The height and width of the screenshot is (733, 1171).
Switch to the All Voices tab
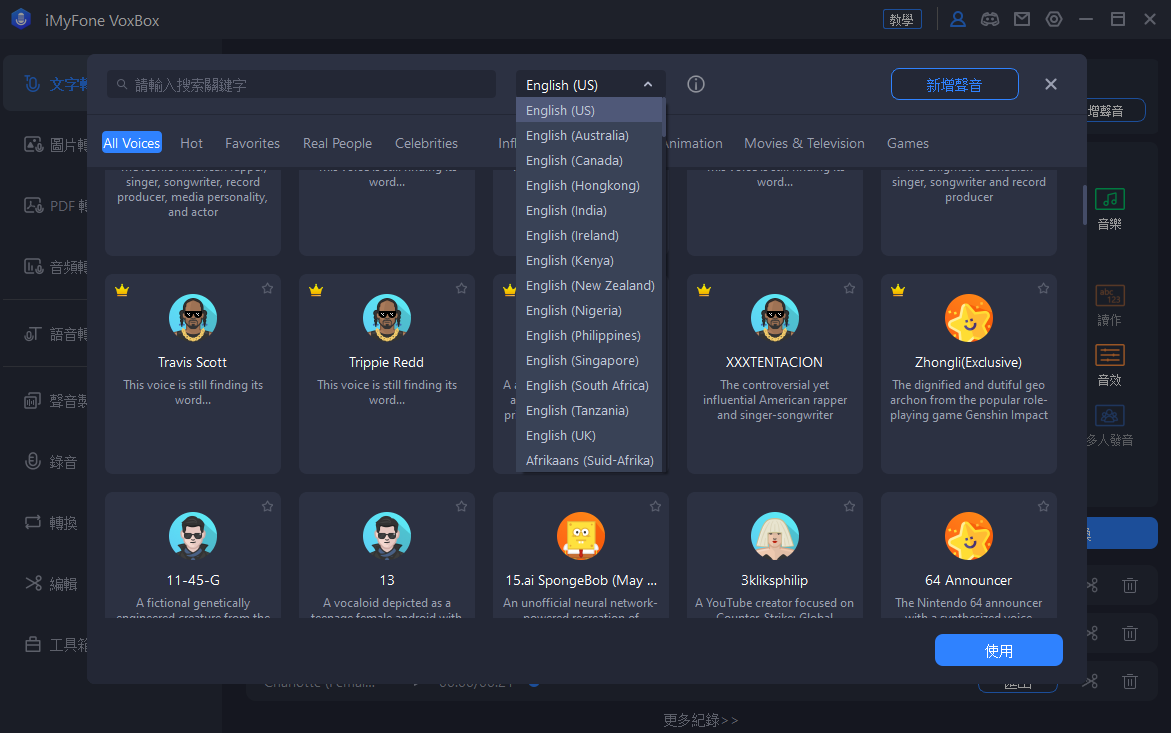131,143
